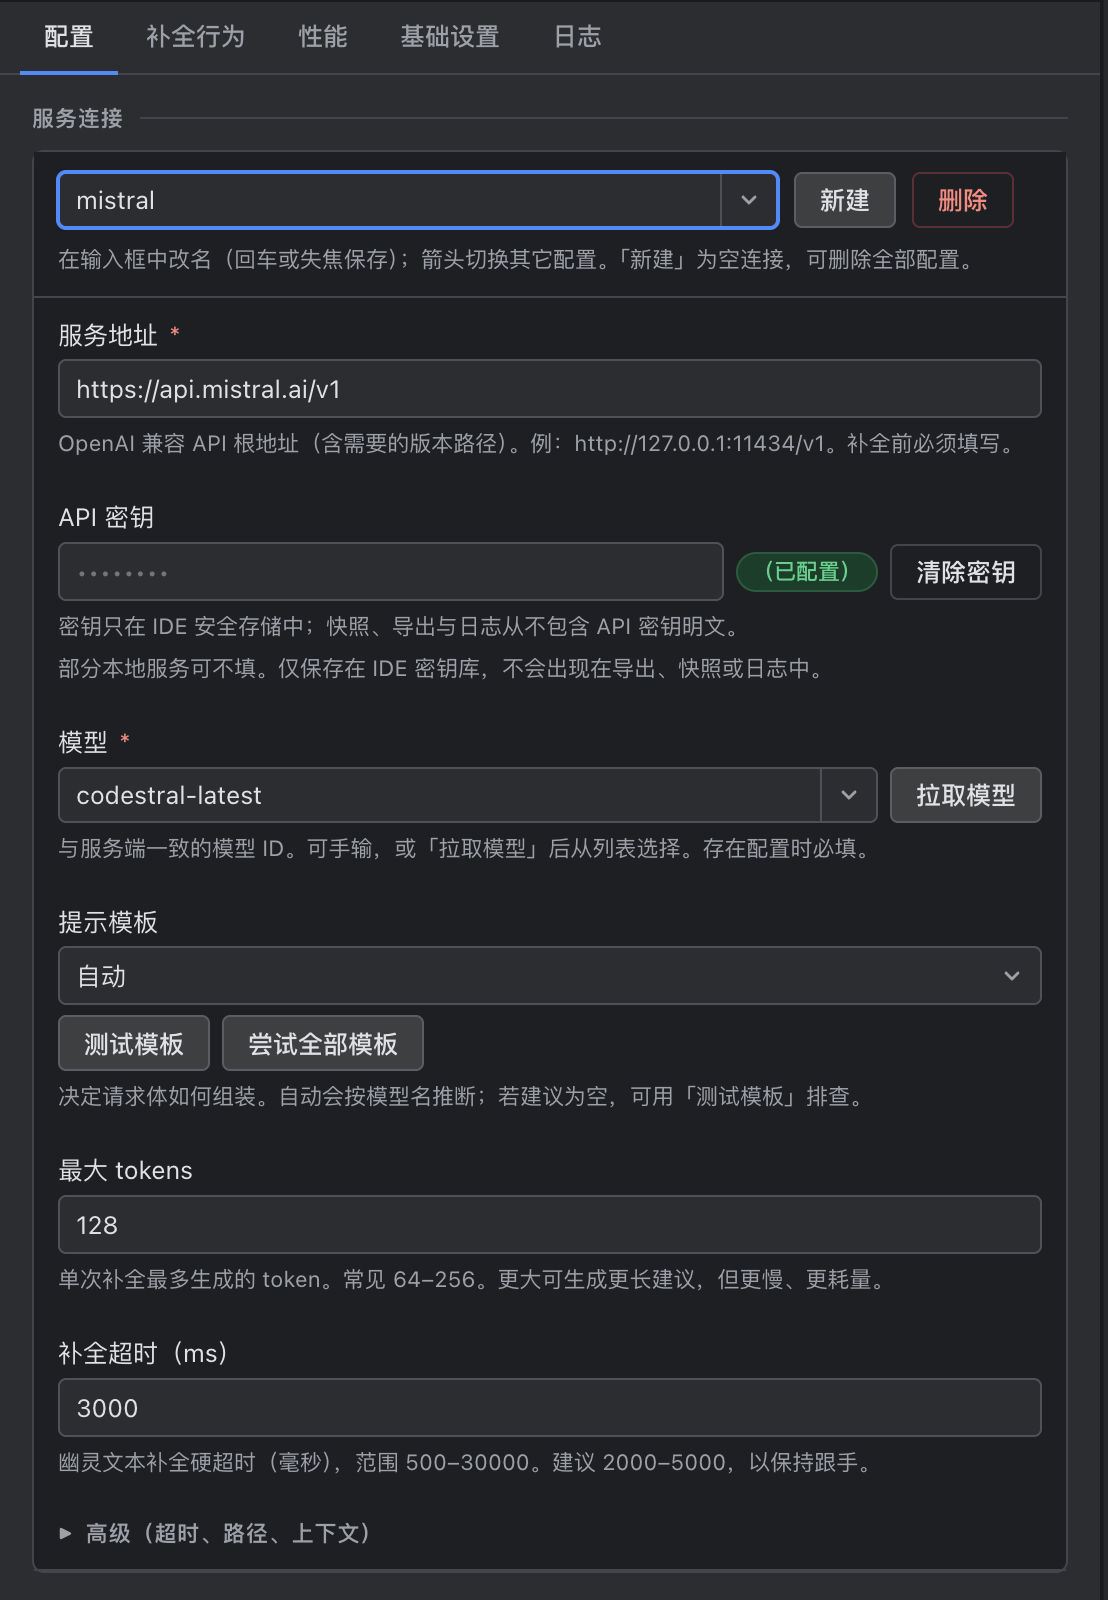The height and width of the screenshot is (1600, 1108).
Task: Click the 新建 button
Action: pyautogui.click(x=845, y=200)
